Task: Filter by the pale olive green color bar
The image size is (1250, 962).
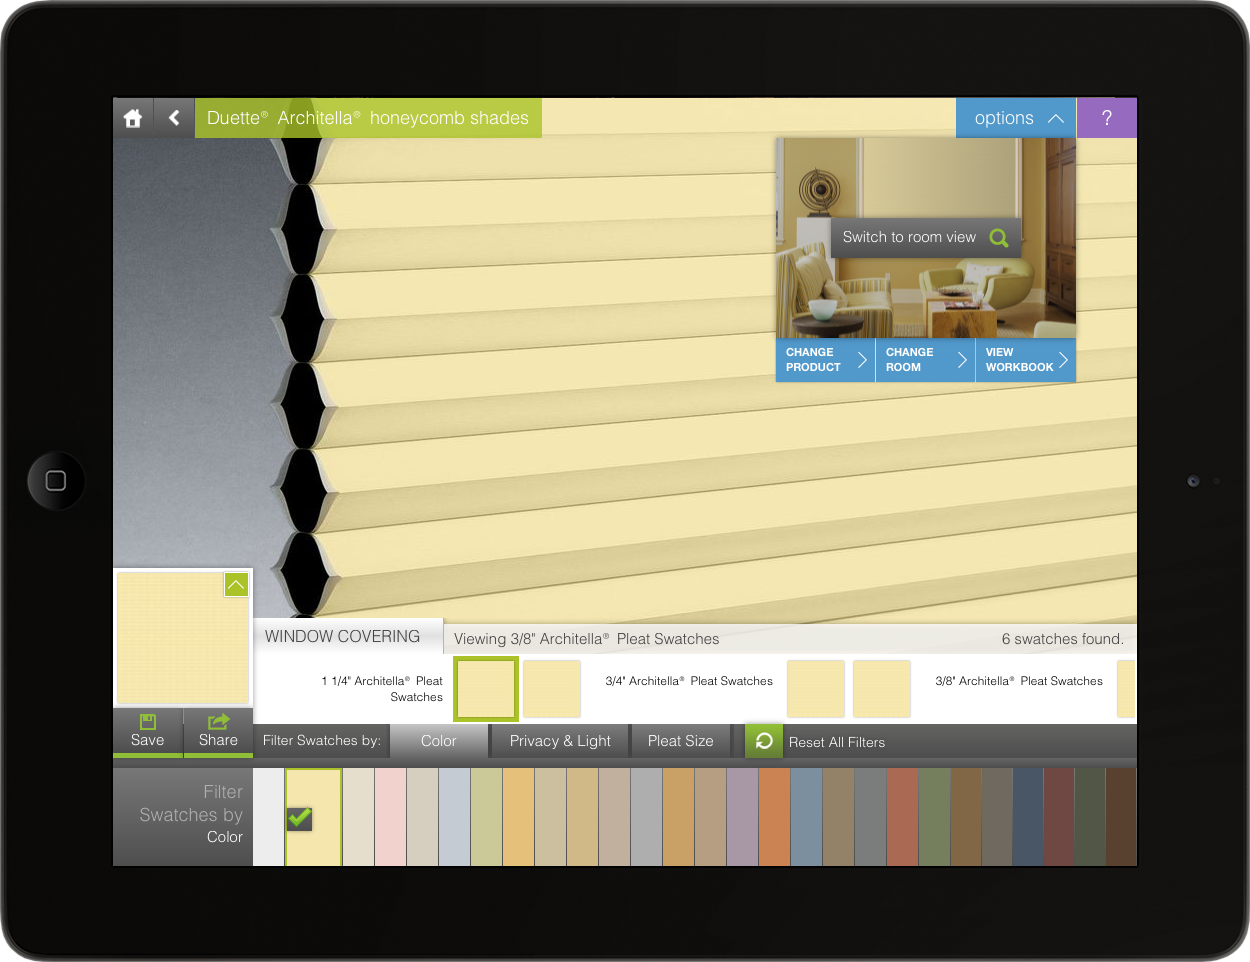Action: click(x=487, y=817)
